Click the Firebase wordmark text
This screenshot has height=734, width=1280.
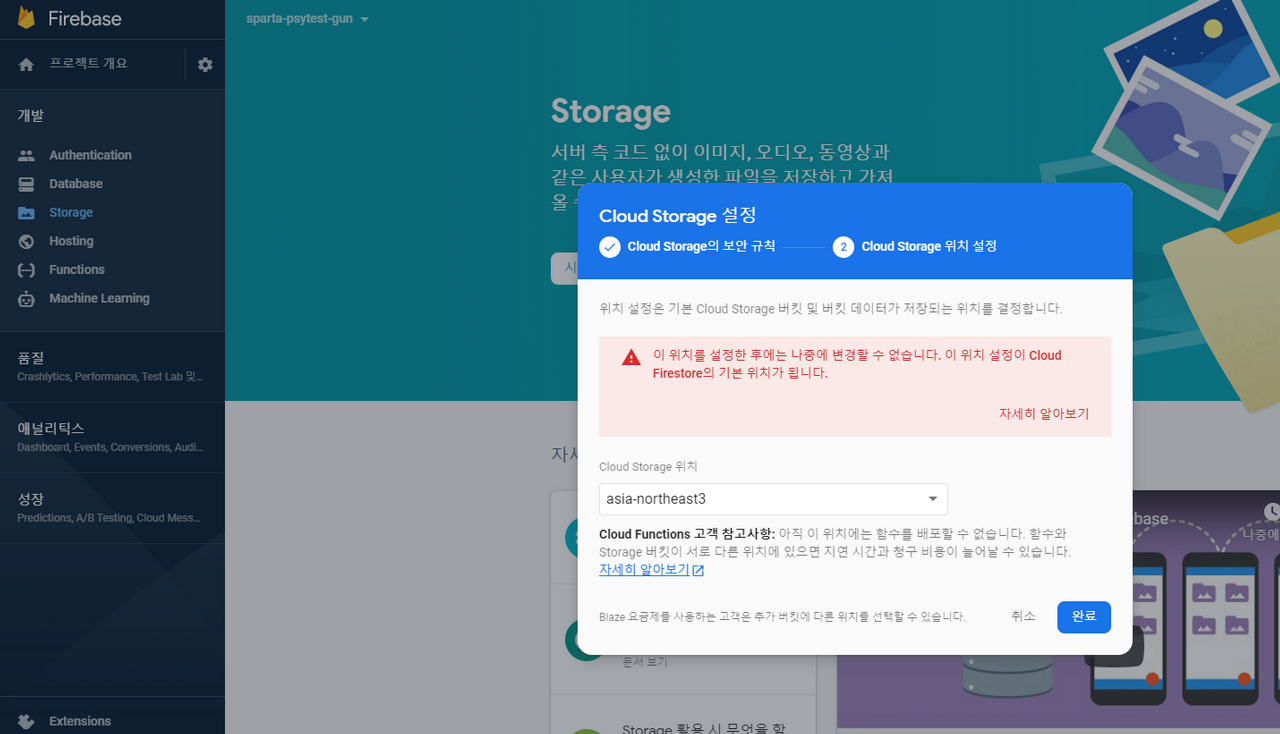(x=85, y=19)
